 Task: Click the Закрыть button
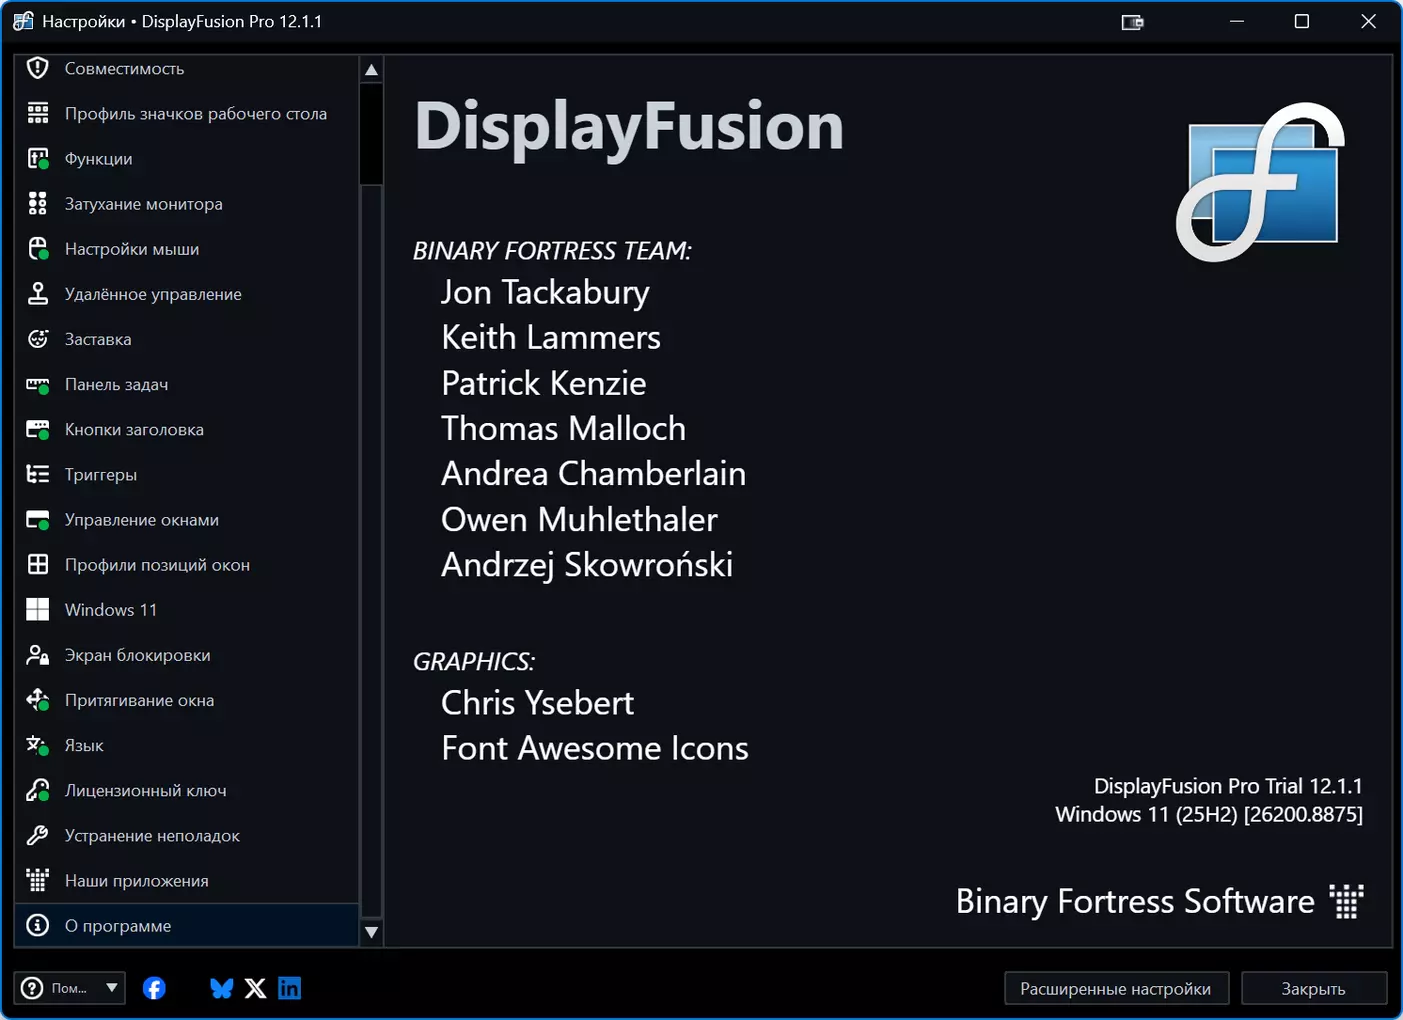(1314, 988)
